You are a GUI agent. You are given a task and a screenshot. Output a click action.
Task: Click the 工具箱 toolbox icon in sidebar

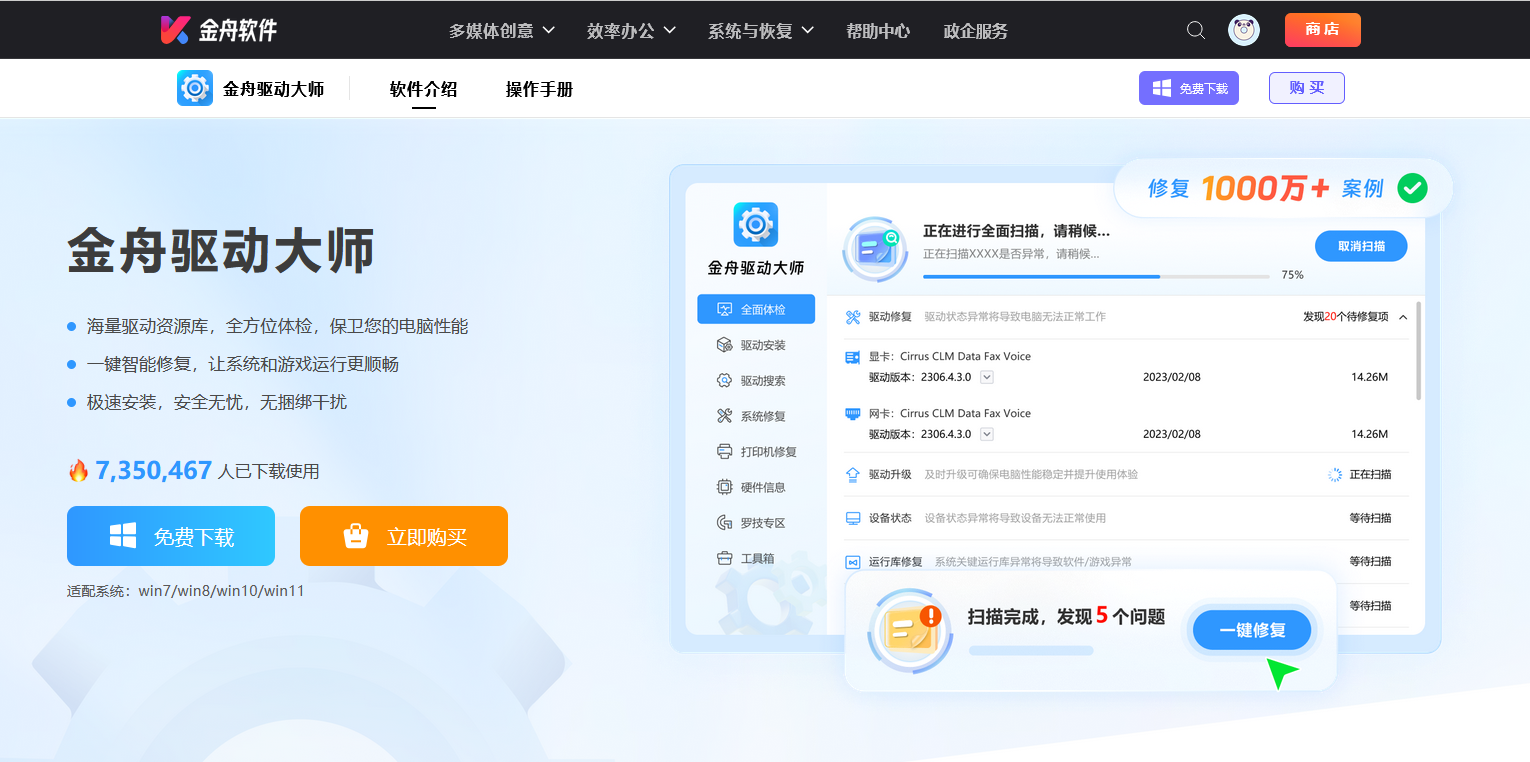click(725, 558)
